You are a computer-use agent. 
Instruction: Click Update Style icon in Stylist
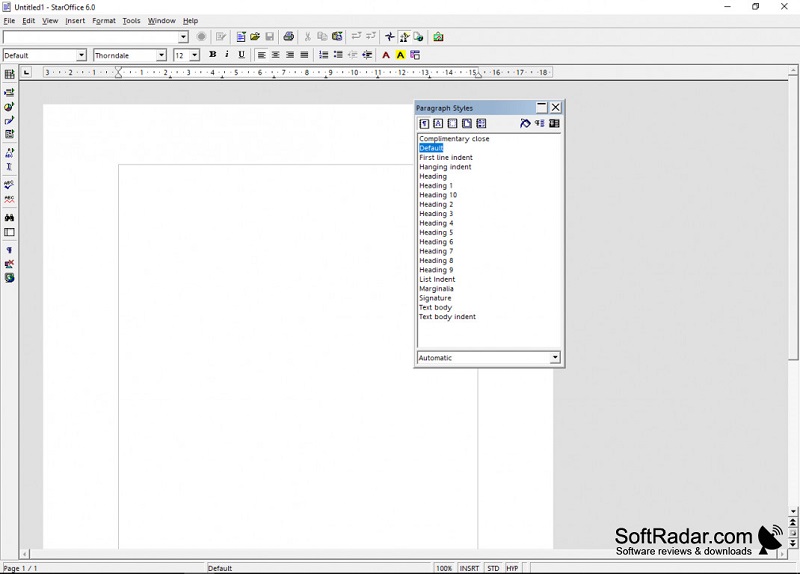[x=554, y=123]
